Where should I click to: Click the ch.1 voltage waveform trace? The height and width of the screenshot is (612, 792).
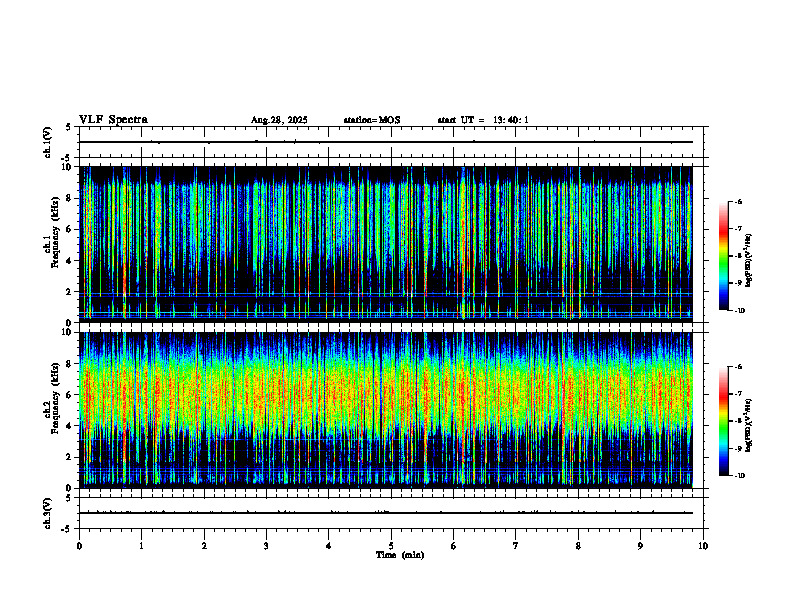point(386,142)
